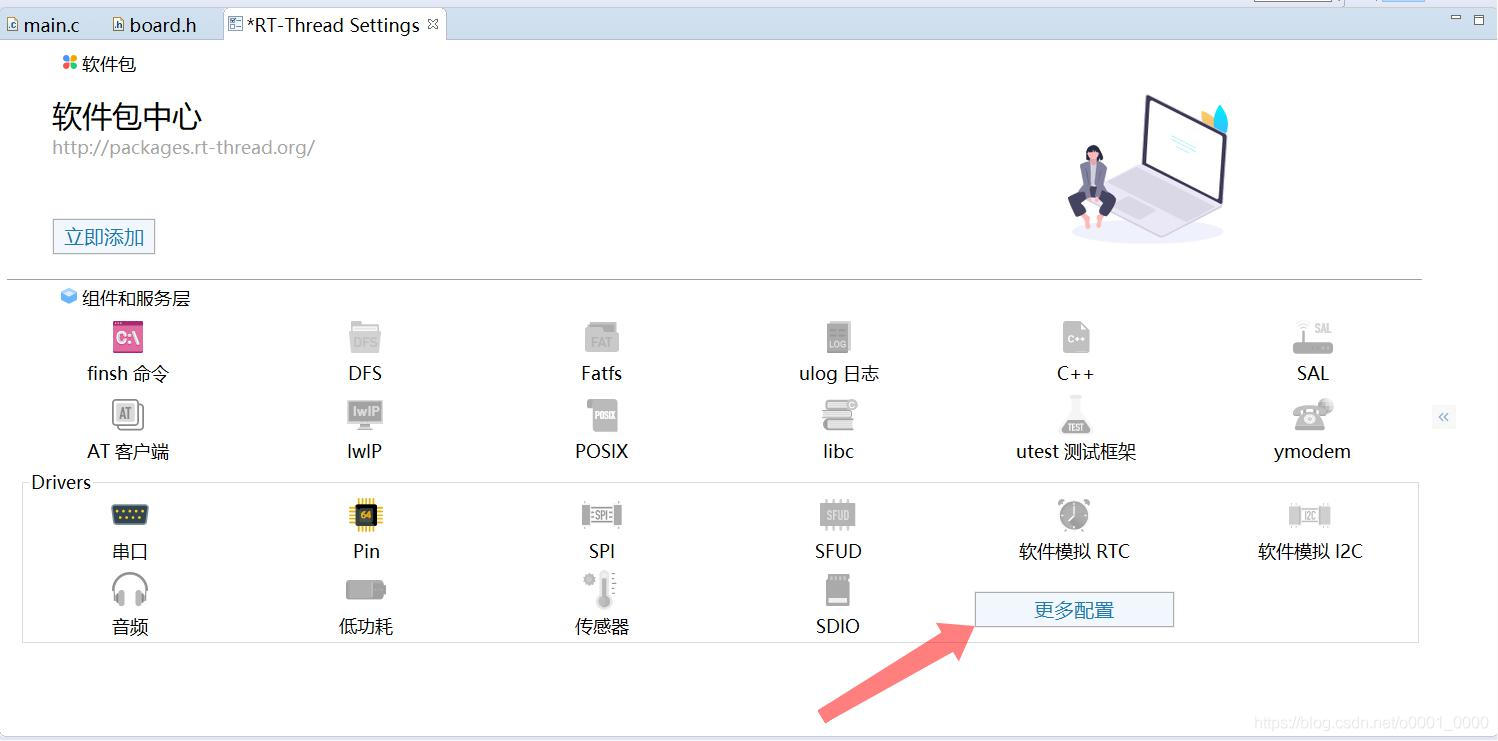Image resolution: width=1498 pixels, height=741 pixels.
Task: Toggle the audio (音频) headphone icon
Action: pyautogui.click(x=130, y=589)
